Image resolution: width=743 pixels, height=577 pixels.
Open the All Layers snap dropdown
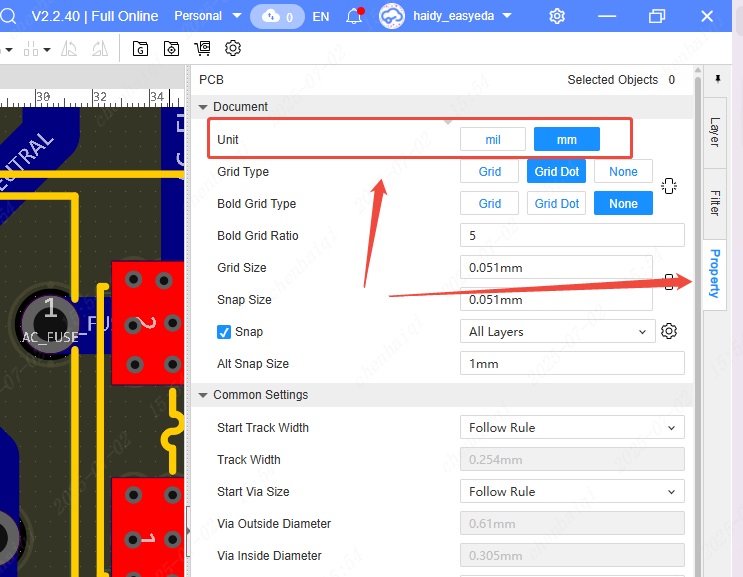tap(556, 331)
